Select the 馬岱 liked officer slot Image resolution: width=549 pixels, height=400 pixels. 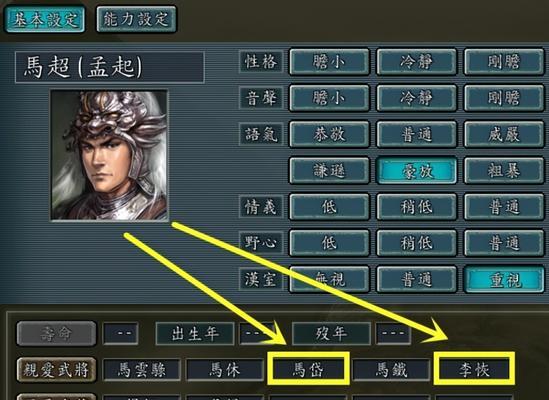coord(308,370)
